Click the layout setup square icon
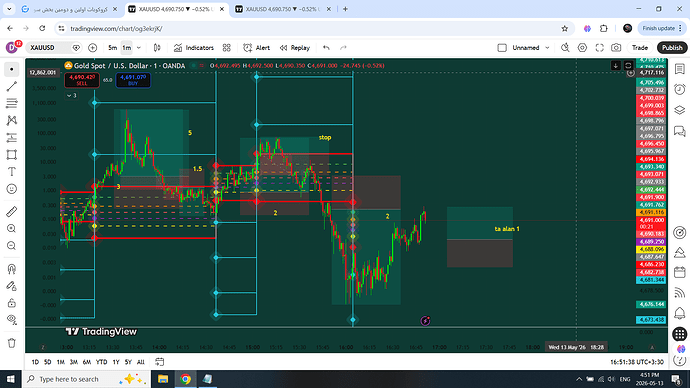690x388 pixels. pyautogui.click(x=502, y=48)
